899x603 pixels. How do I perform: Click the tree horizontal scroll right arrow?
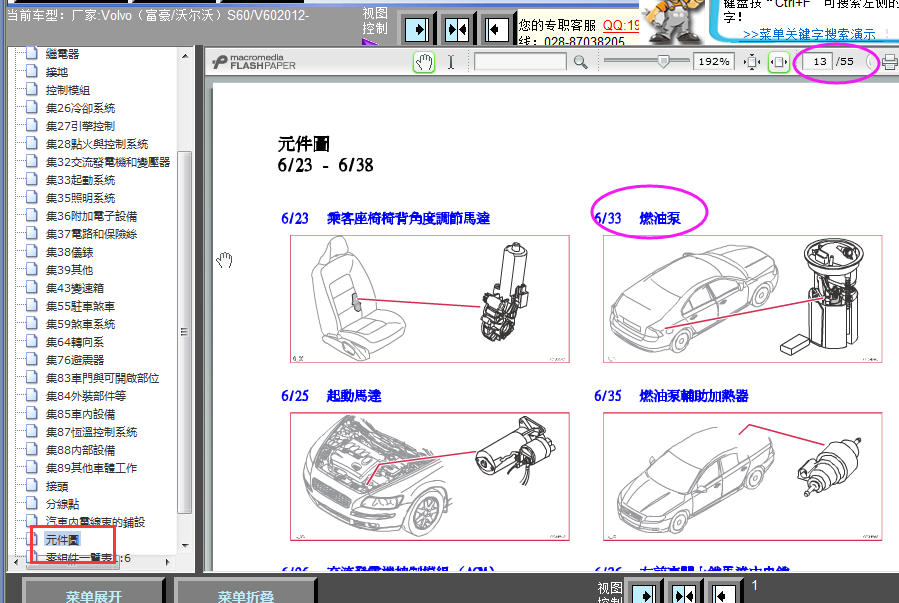point(167,562)
